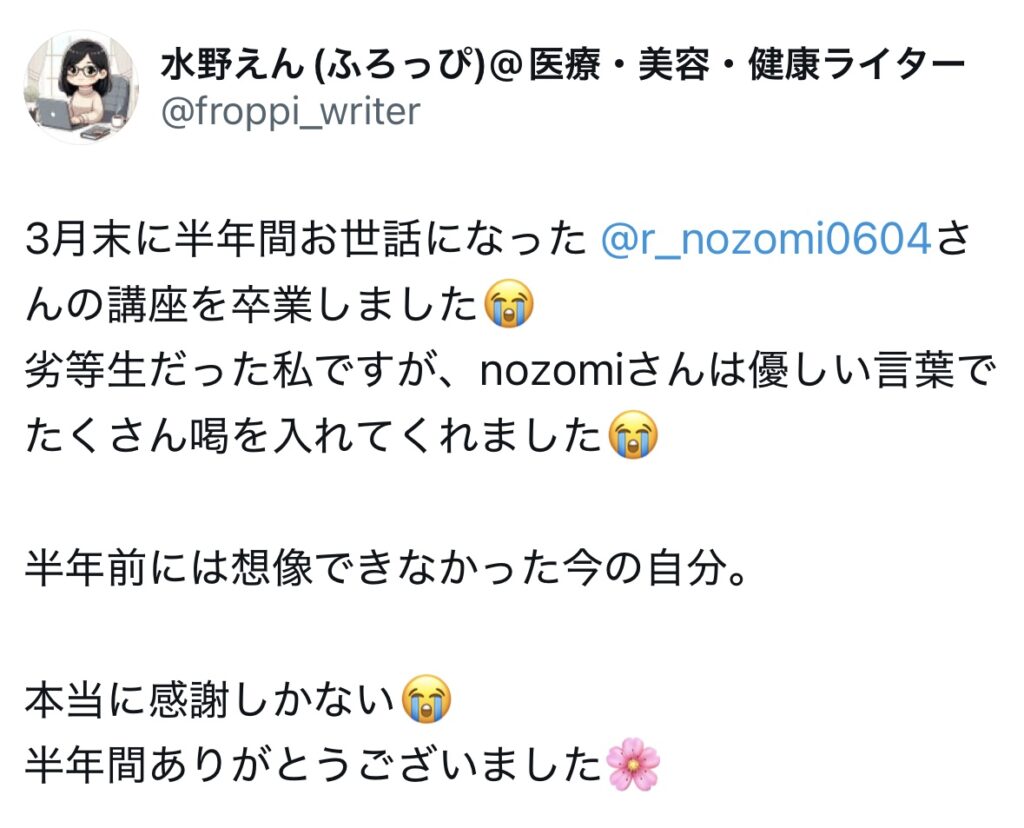The height and width of the screenshot is (828, 1024).
Task: Click the crying emoji after 卒業しました
Action: (508, 304)
